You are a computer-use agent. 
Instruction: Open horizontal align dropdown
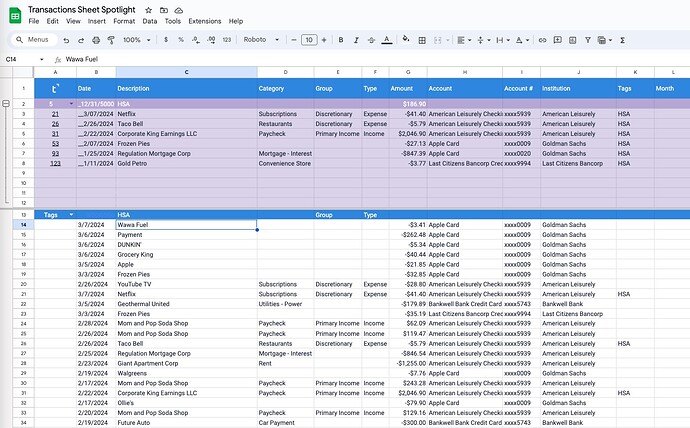464,40
